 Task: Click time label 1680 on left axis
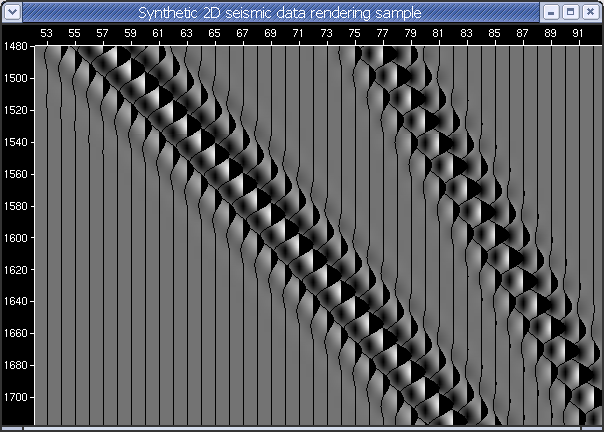pos(16,365)
